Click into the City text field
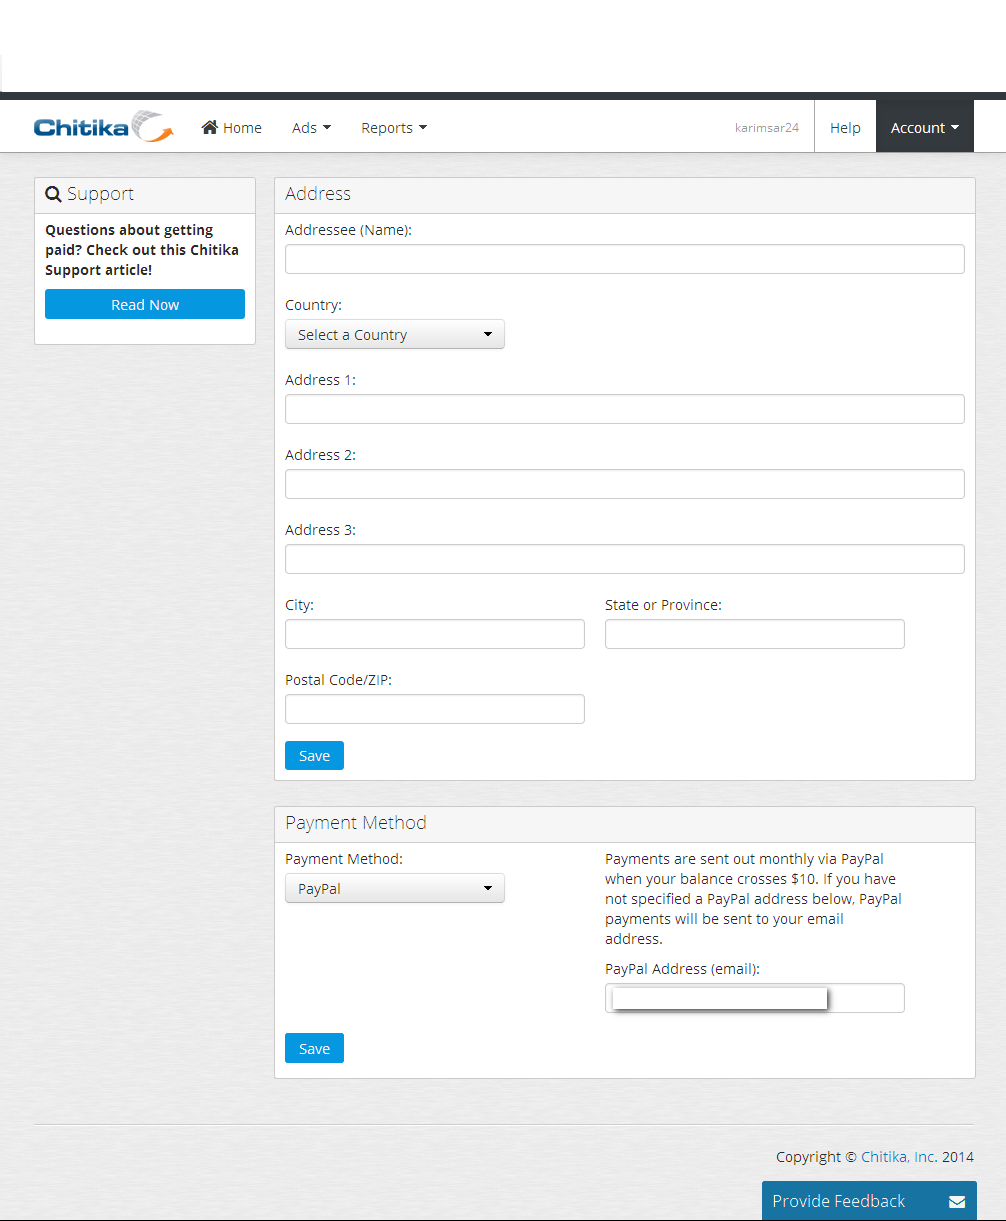The height and width of the screenshot is (1221, 1006). [435, 634]
